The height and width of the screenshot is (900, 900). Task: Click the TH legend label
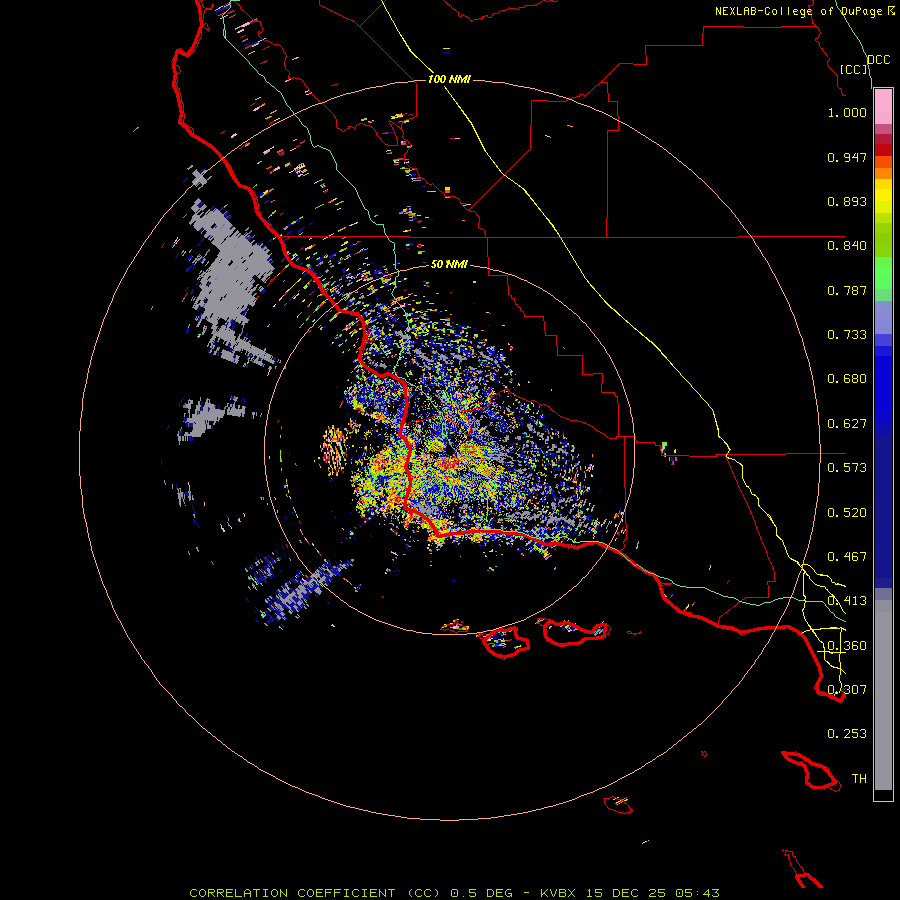859,779
